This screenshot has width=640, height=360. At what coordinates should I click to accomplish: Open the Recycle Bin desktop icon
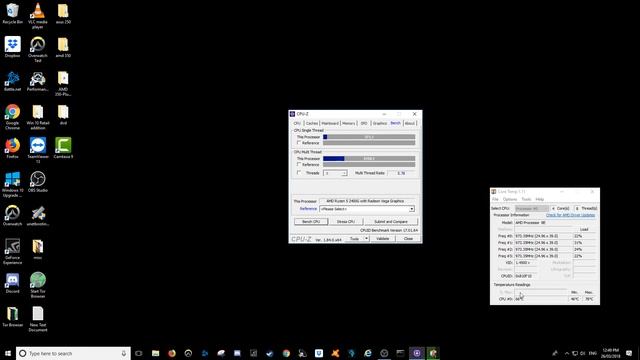pos(12,13)
